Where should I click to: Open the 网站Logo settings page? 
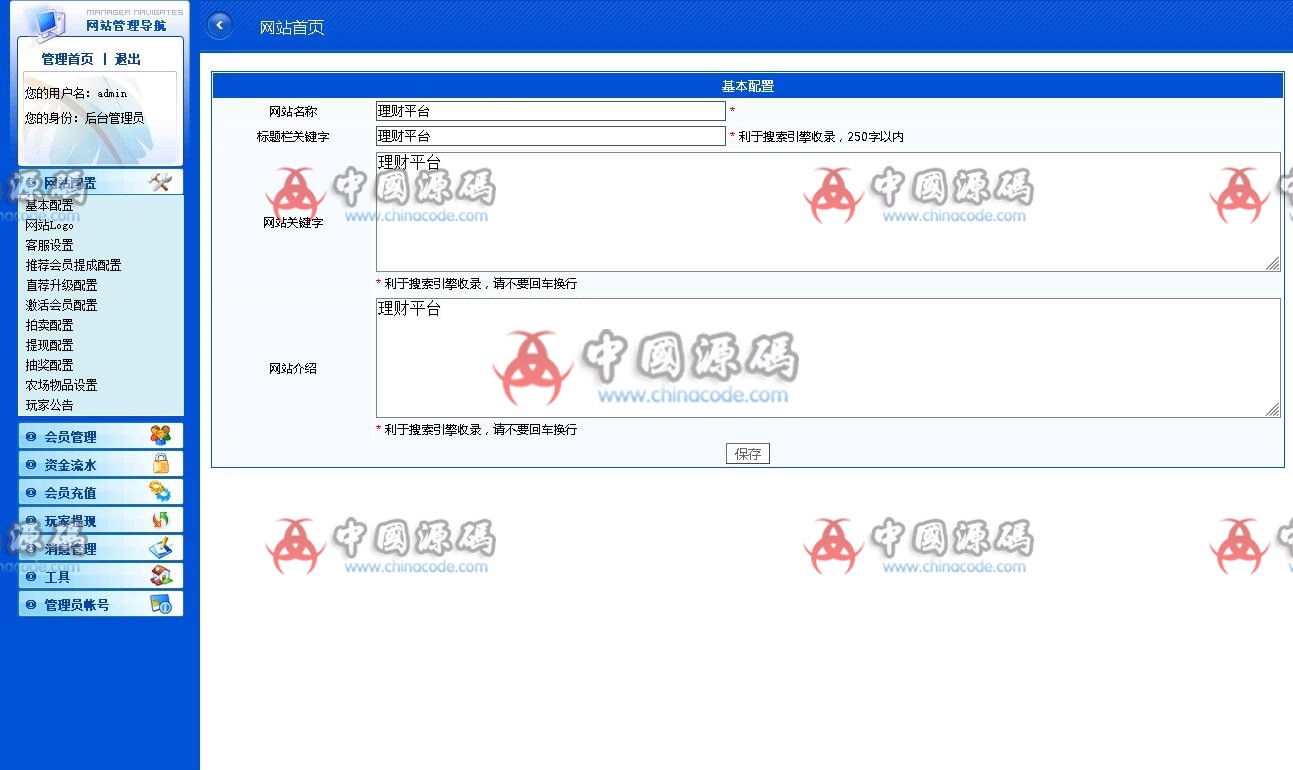pyautogui.click(x=50, y=225)
